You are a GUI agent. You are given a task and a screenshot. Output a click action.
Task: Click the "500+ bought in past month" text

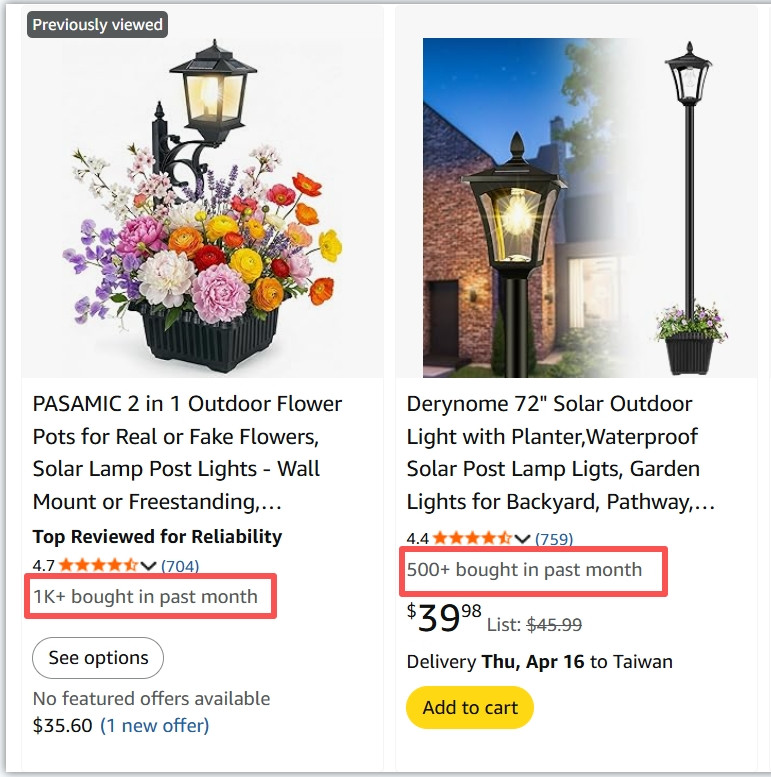click(x=525, y=570)
